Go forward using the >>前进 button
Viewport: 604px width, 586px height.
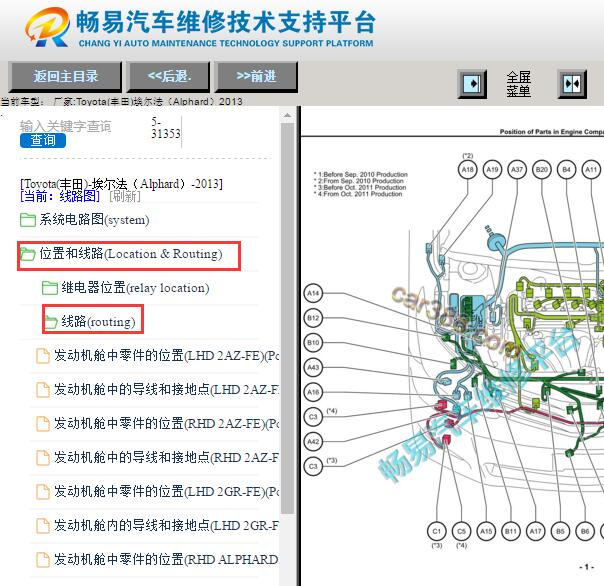[x=257, y=76]
